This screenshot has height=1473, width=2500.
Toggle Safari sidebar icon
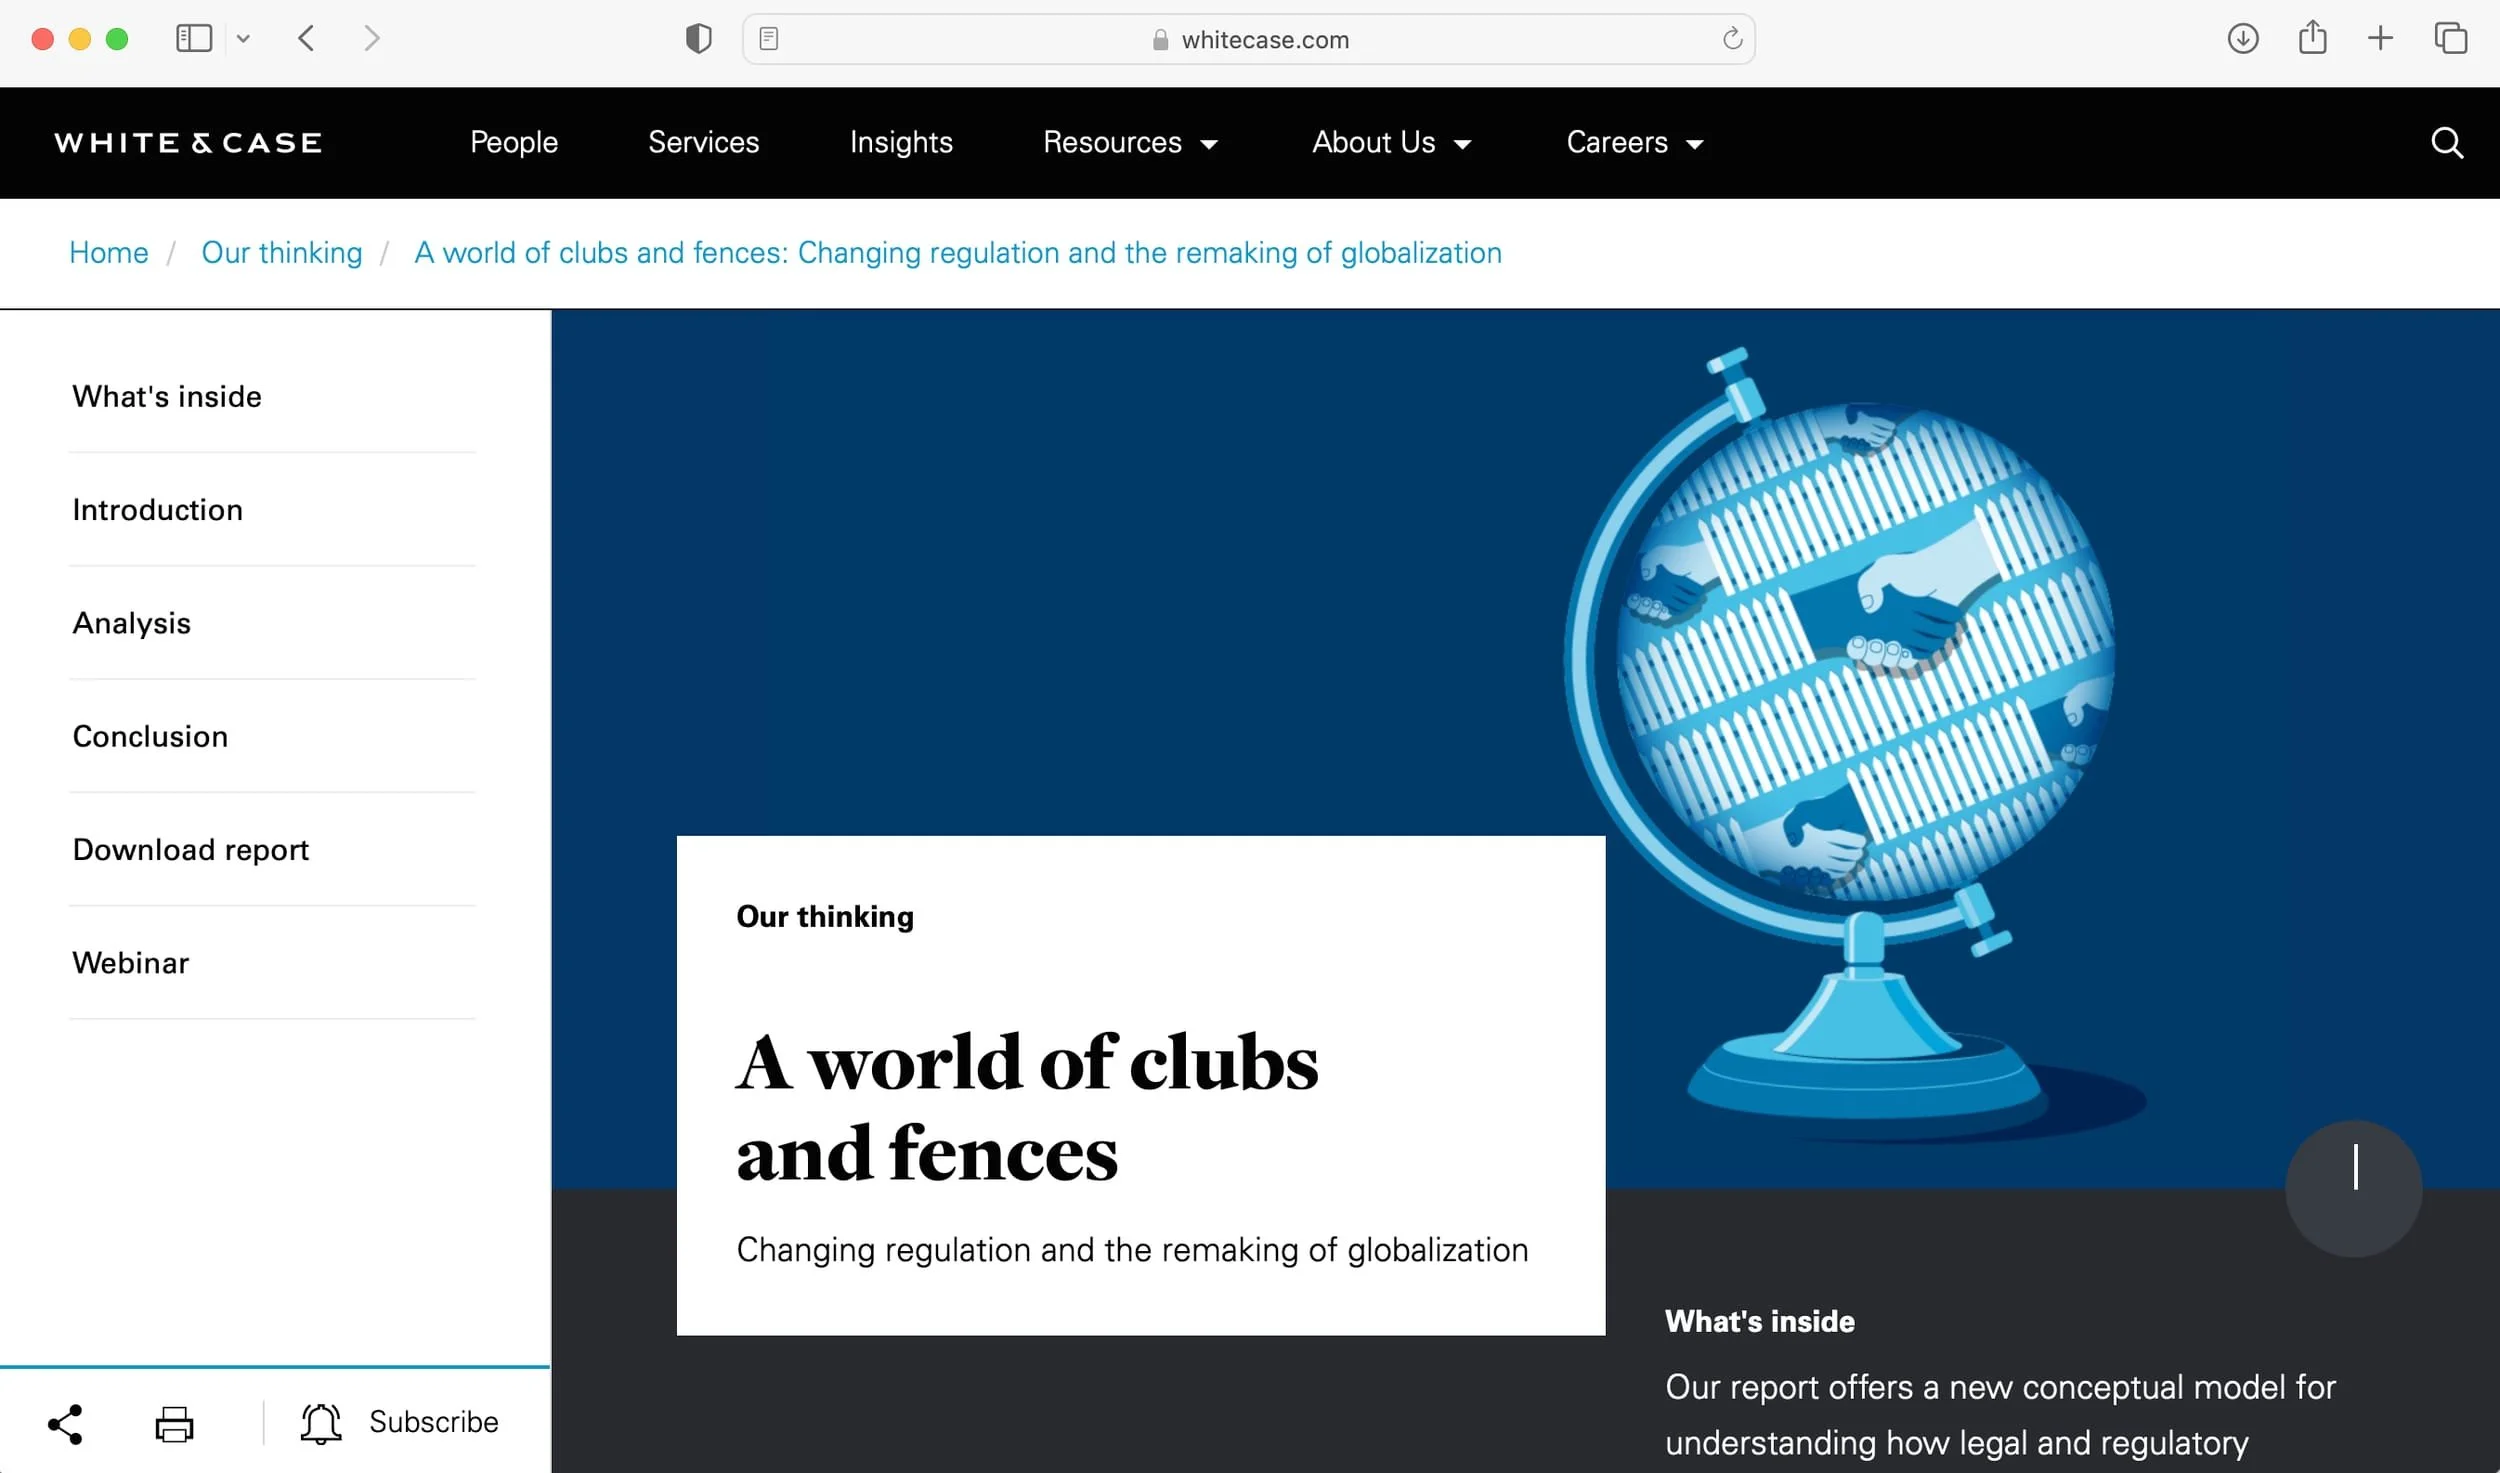(x=194, y=39)
